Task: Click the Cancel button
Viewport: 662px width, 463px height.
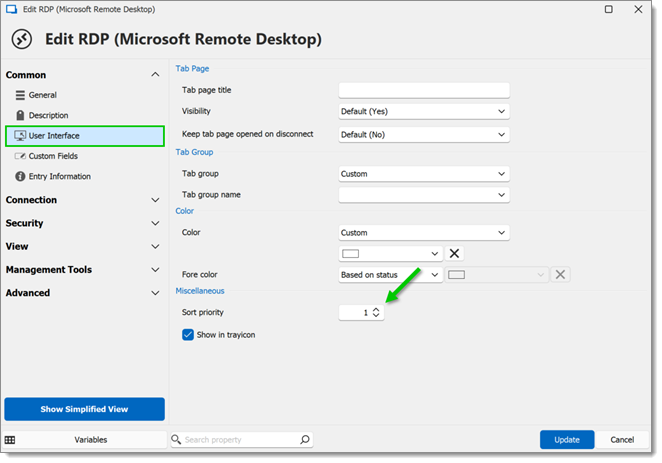Action: (622, 440)
